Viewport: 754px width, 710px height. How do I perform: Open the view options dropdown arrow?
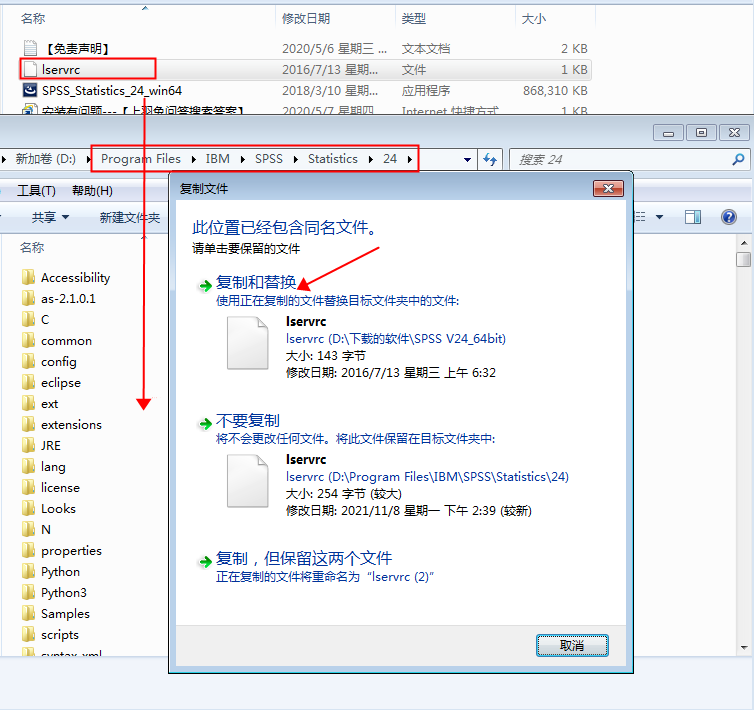[659, 217]
